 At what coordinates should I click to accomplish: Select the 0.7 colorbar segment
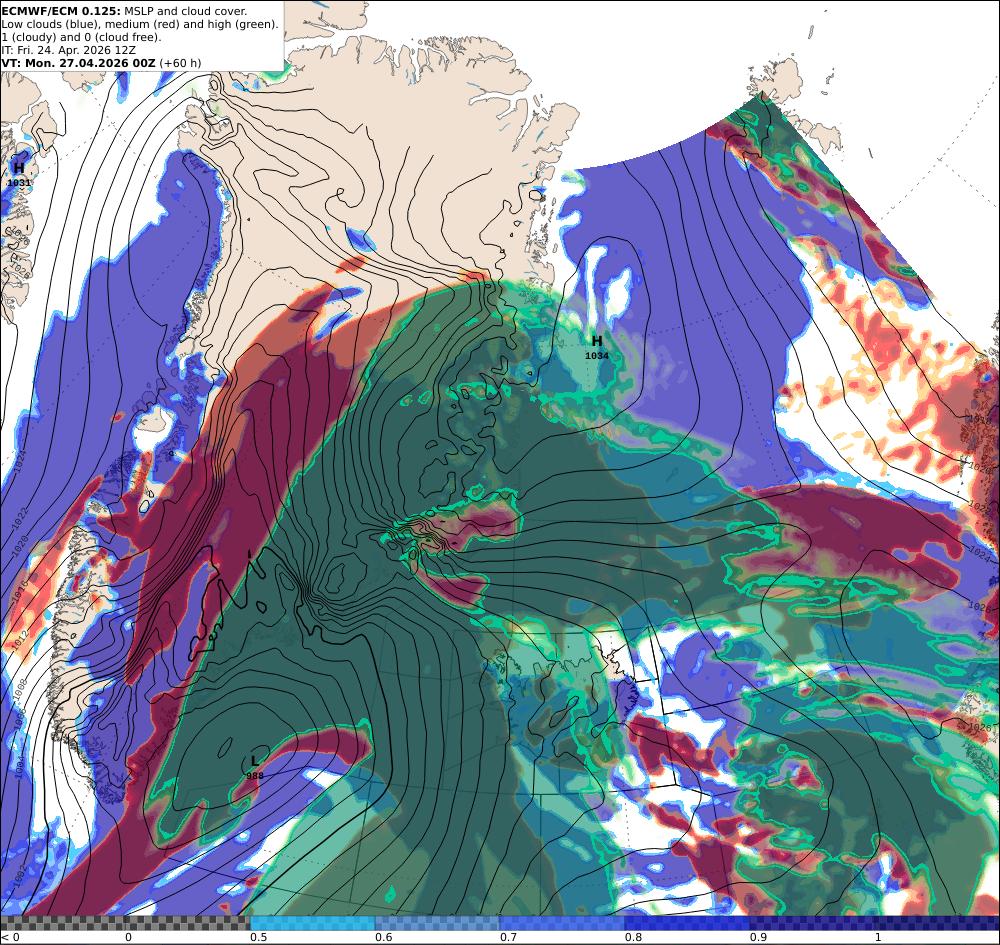[x=562, y=923]
